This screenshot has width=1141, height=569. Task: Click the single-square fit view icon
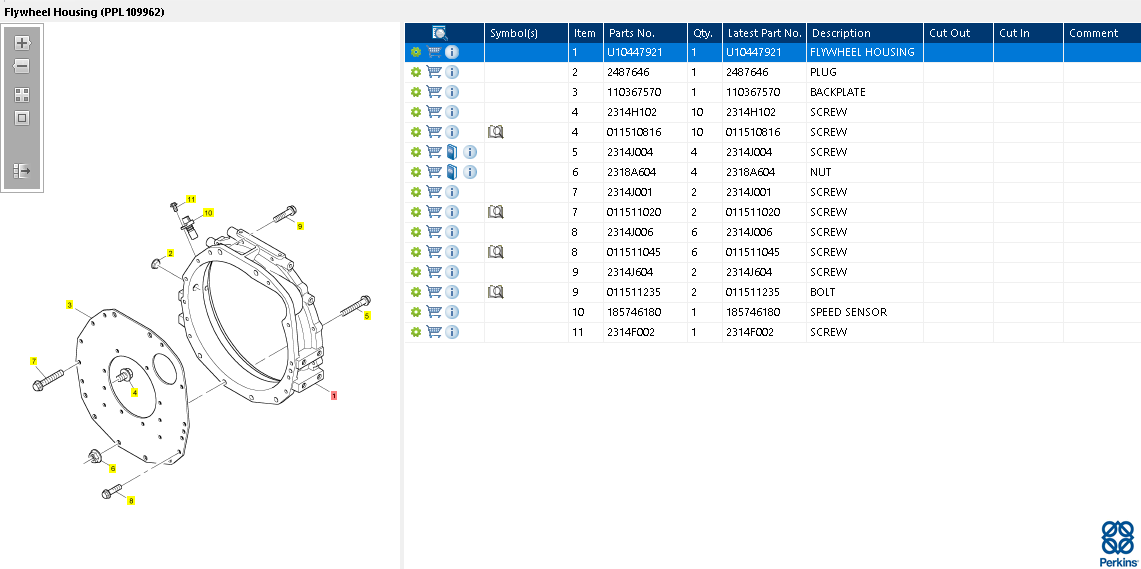22,118
